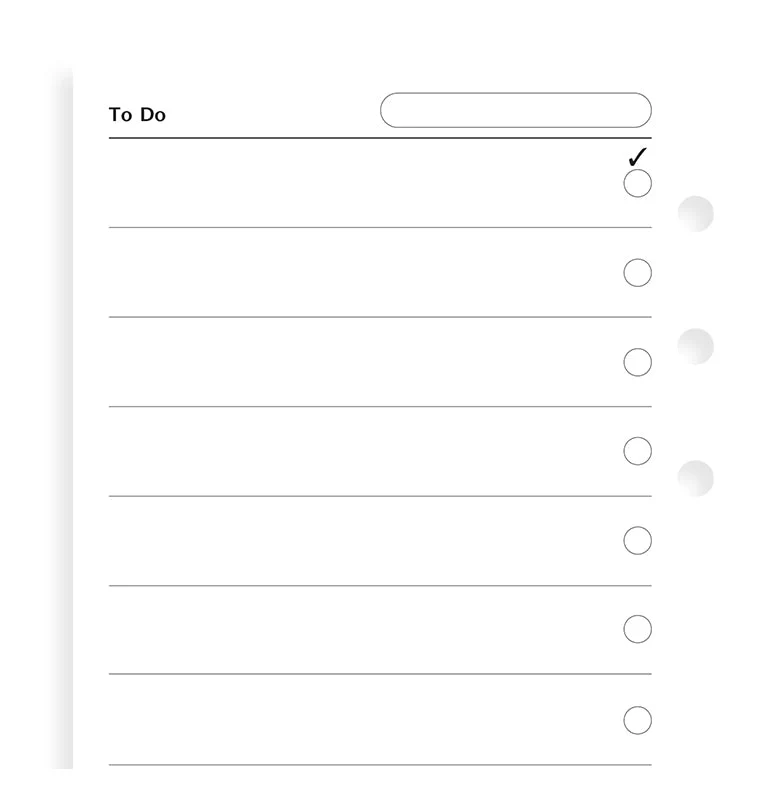Click the To Do heading
This screenshot has width=760, height=797.
point(137,115)
